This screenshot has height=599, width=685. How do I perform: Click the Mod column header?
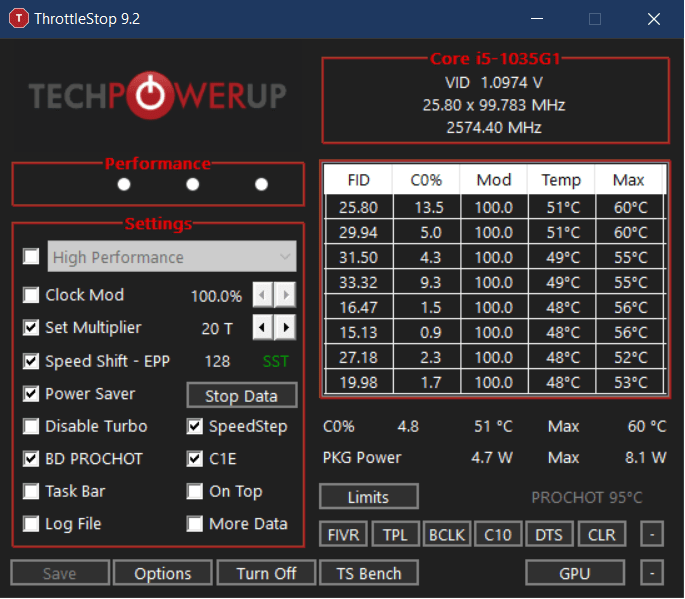click(494, 180)
